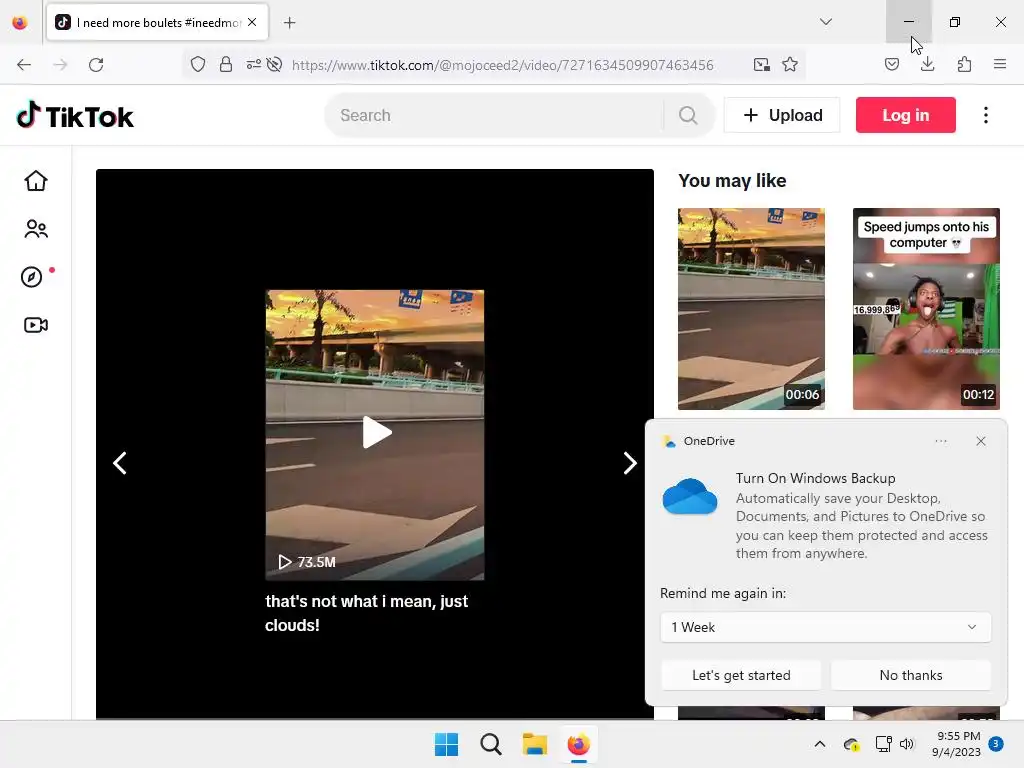Open Firefox hamburger application menu
This screenshot has height=768, width=1024.
(x=1000, y=64)
